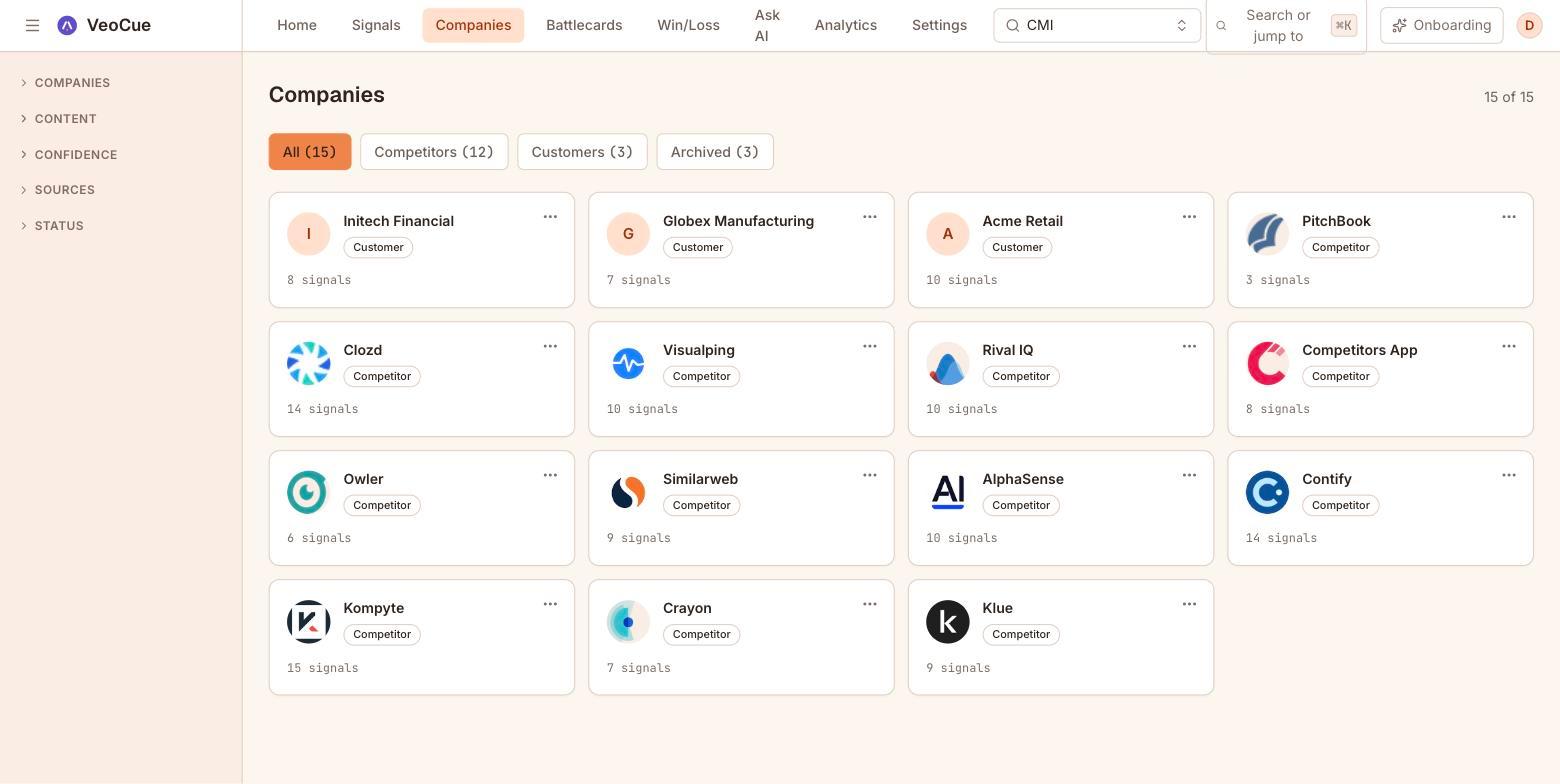
Task: Click the Clozd company logo
Action: click(308, 363)
